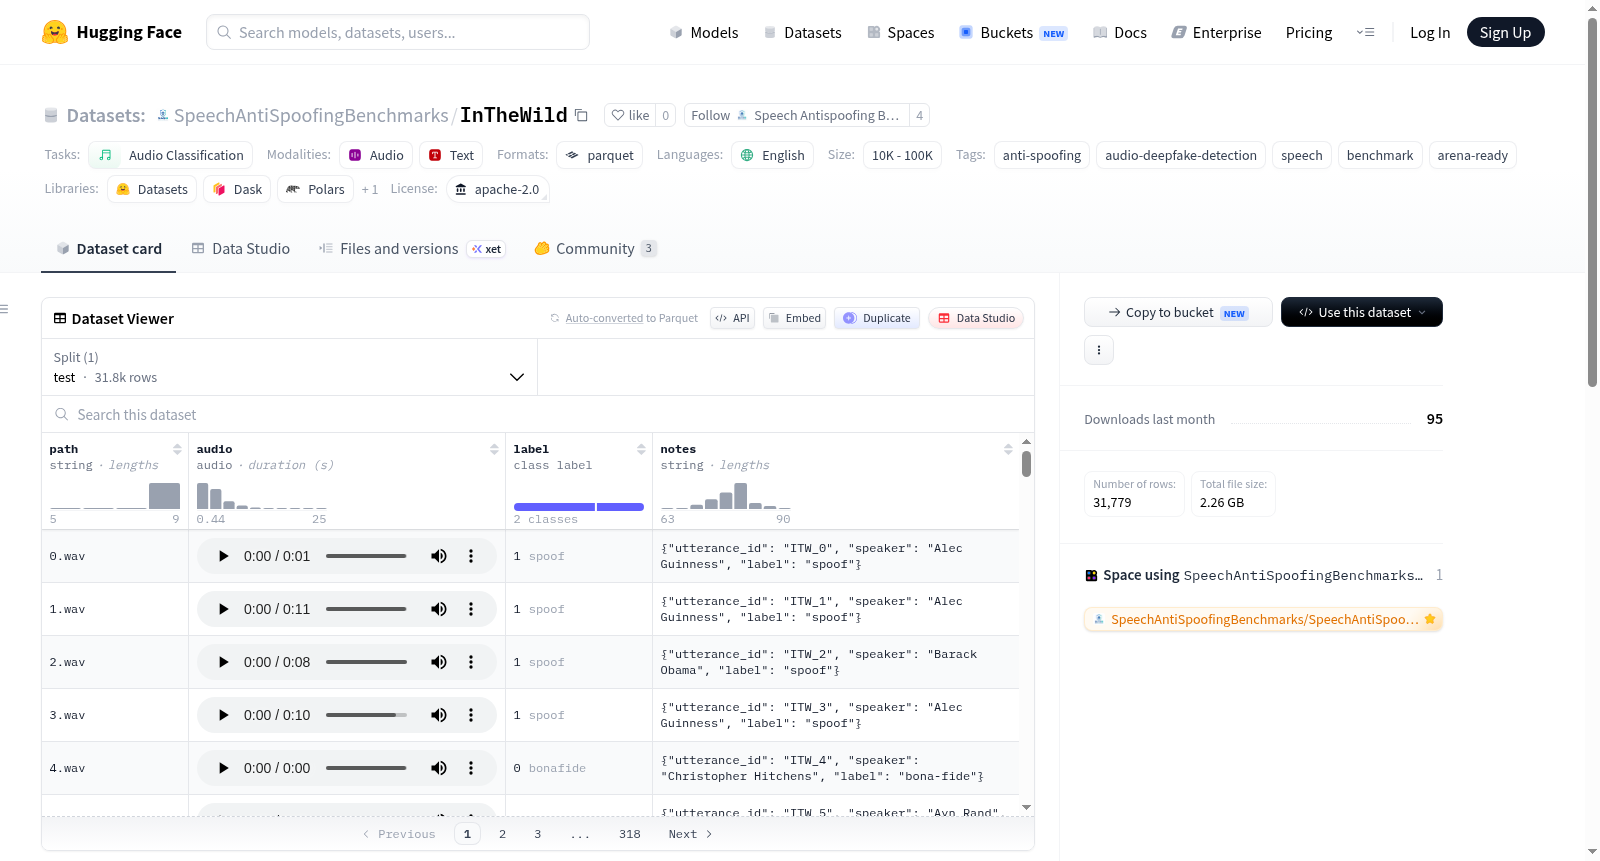
Task: Open Docs in top navigation
Action: [1120, 33]
